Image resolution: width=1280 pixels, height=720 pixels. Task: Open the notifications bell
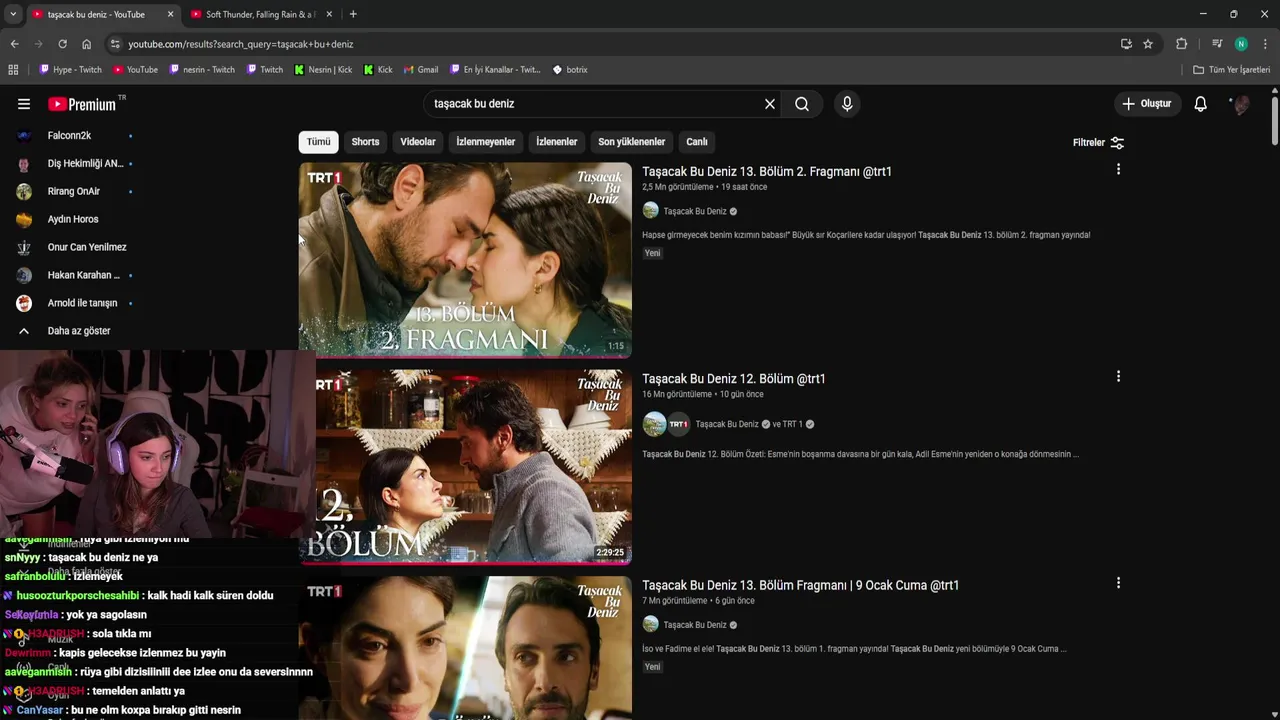pyautogui.click(x=1201, y=104)
